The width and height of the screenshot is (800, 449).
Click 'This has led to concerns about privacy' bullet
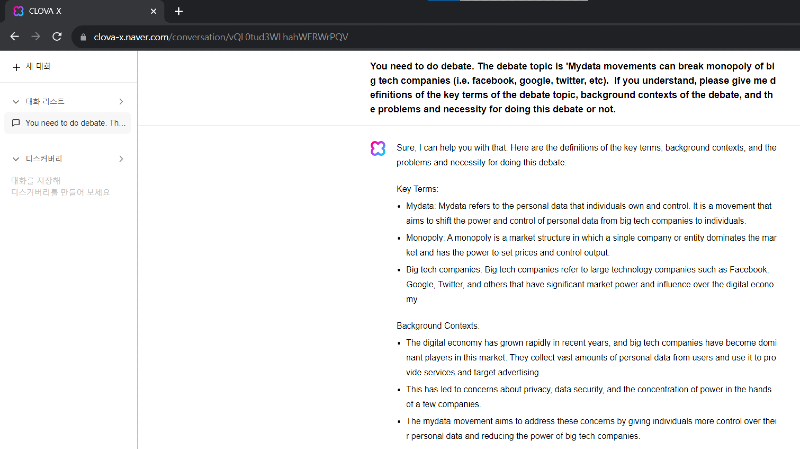tap(589, 396)
